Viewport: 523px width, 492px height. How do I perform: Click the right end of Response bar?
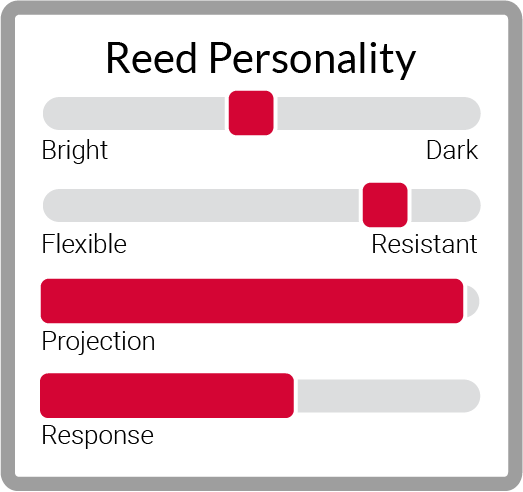472,396
